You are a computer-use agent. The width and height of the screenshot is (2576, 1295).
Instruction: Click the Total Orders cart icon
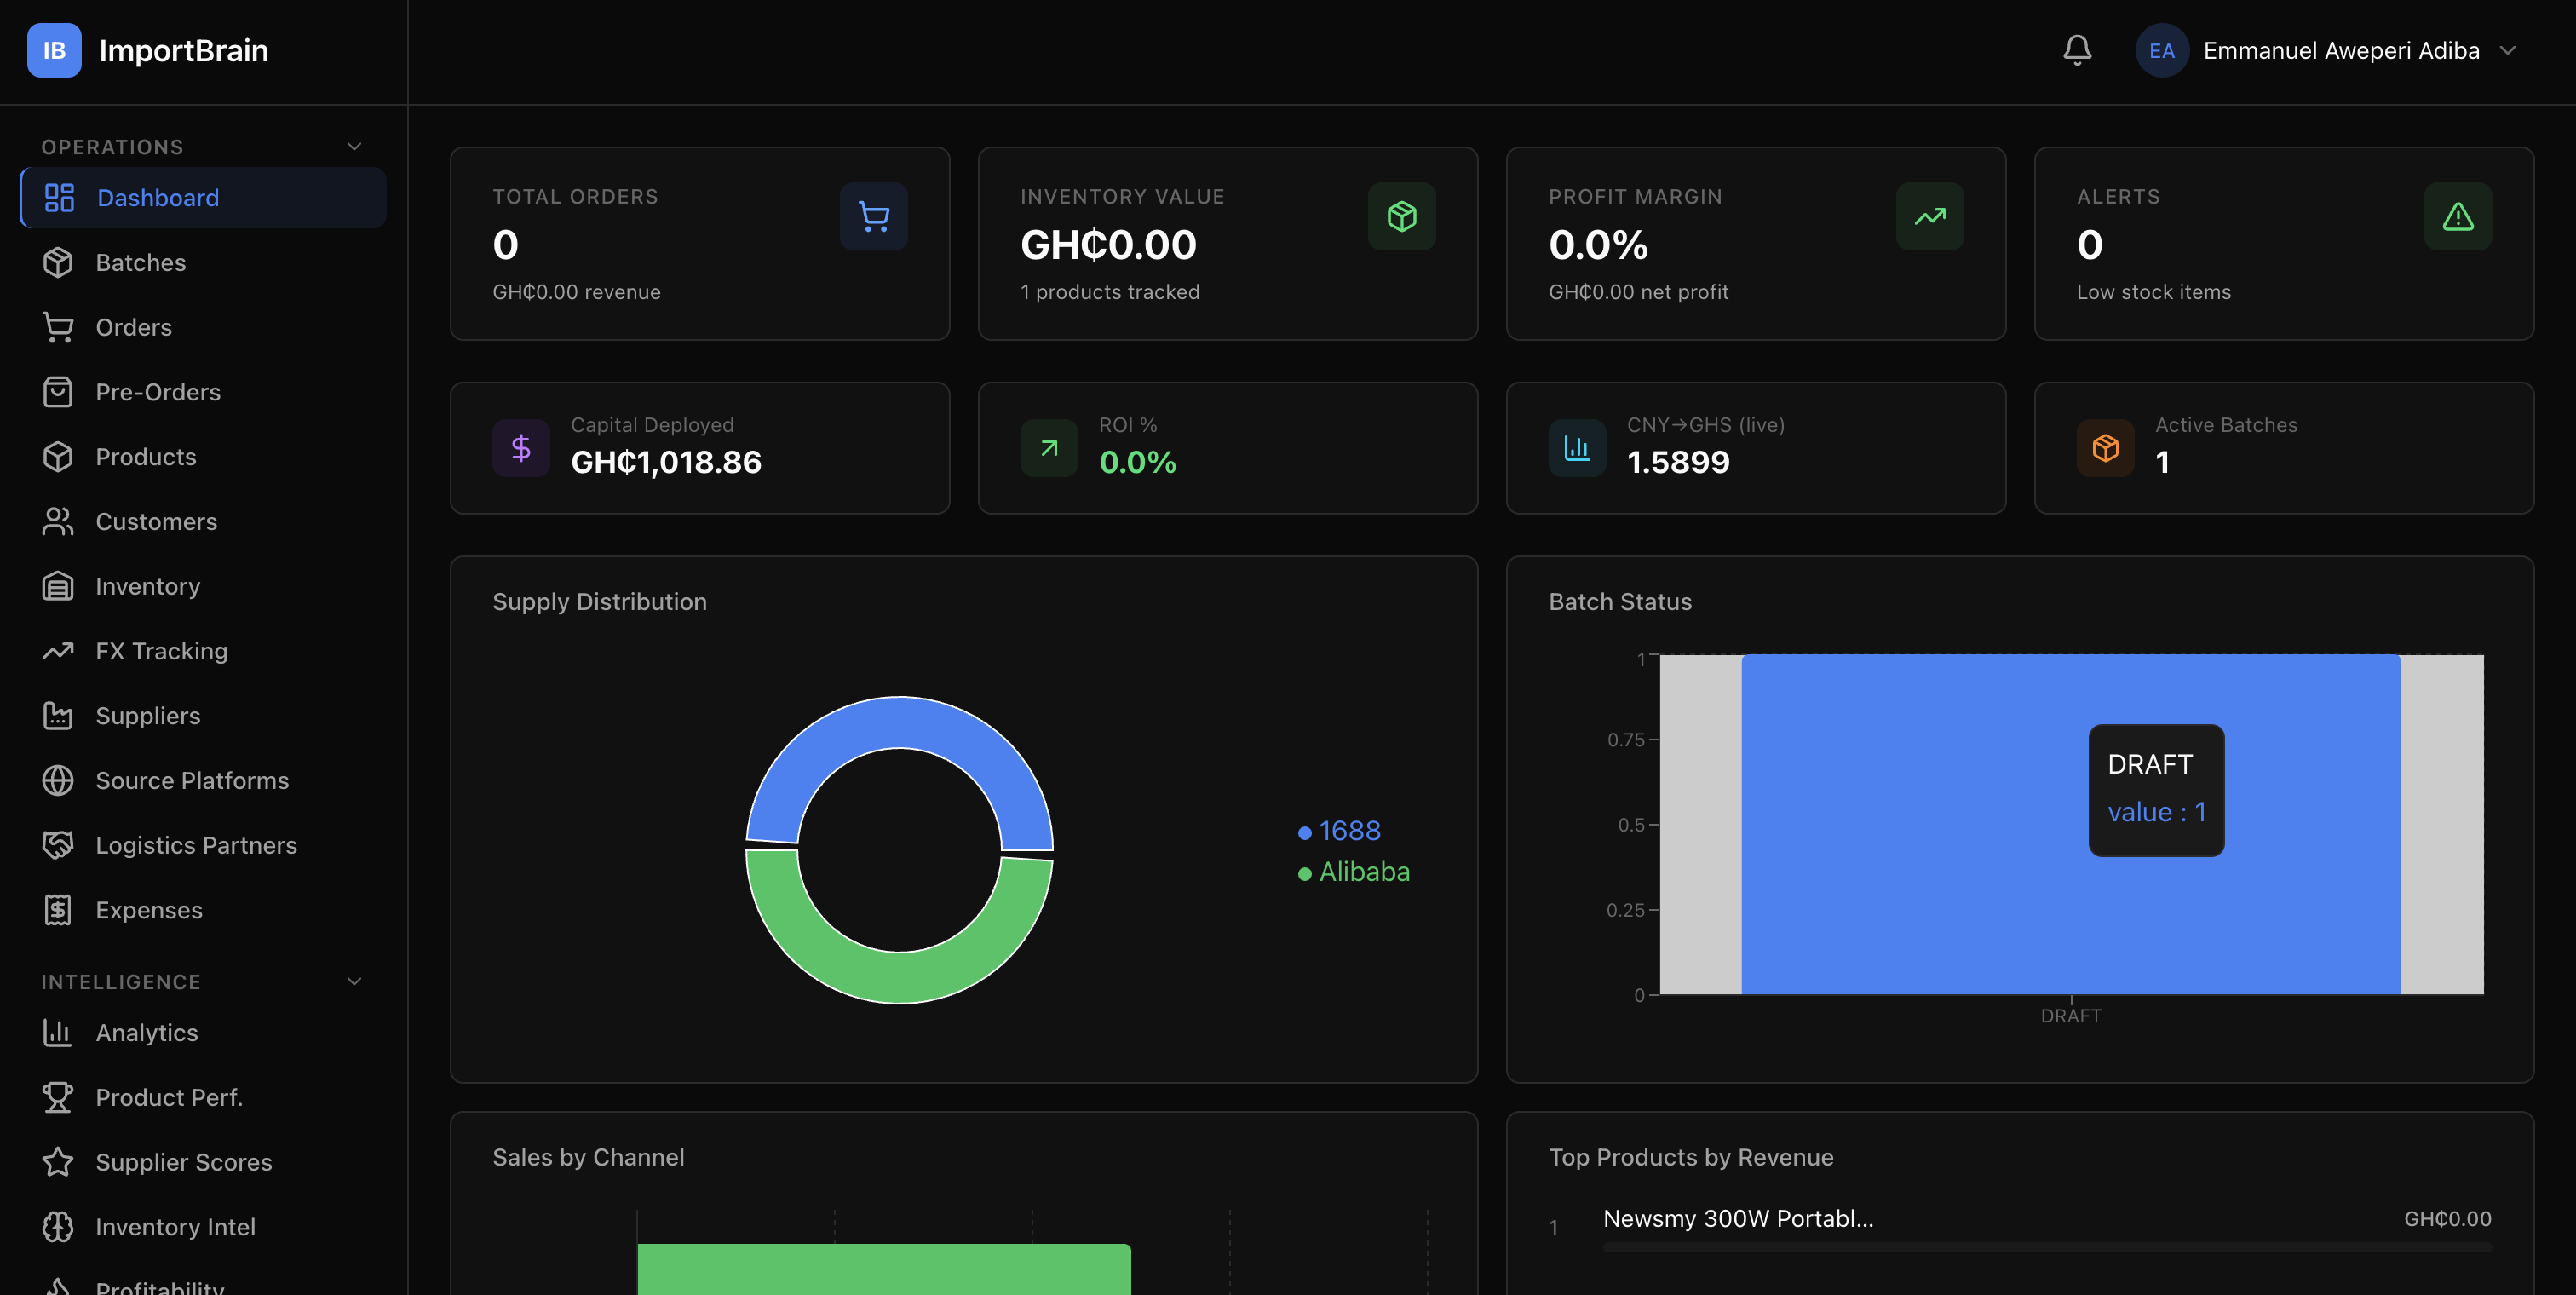[874, 216]
